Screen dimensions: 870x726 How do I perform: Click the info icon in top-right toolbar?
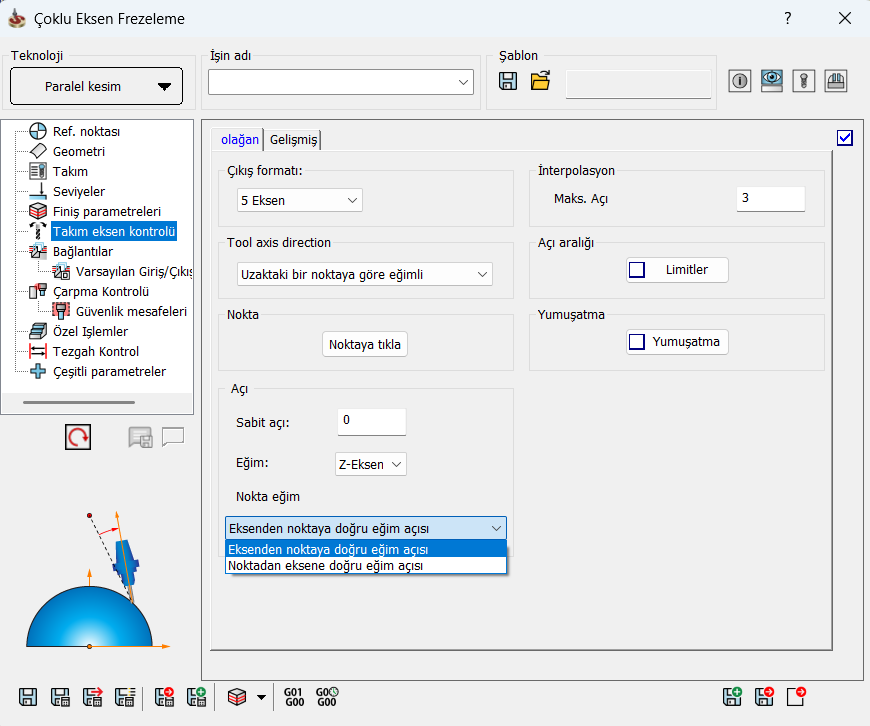740,82
